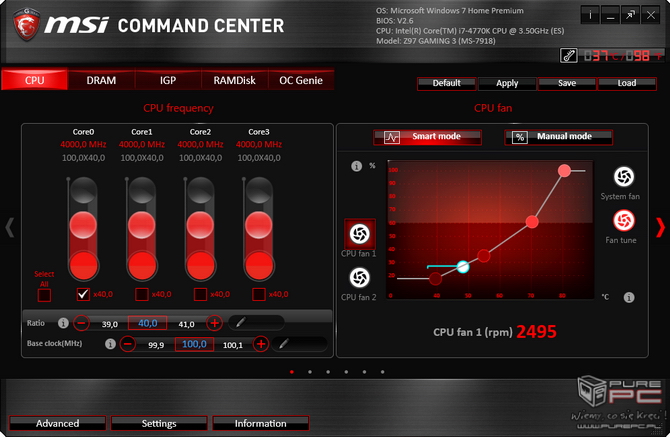Click the third page indicator dot
The width and height of the screenshot is (670, 437).
point(328,372)
